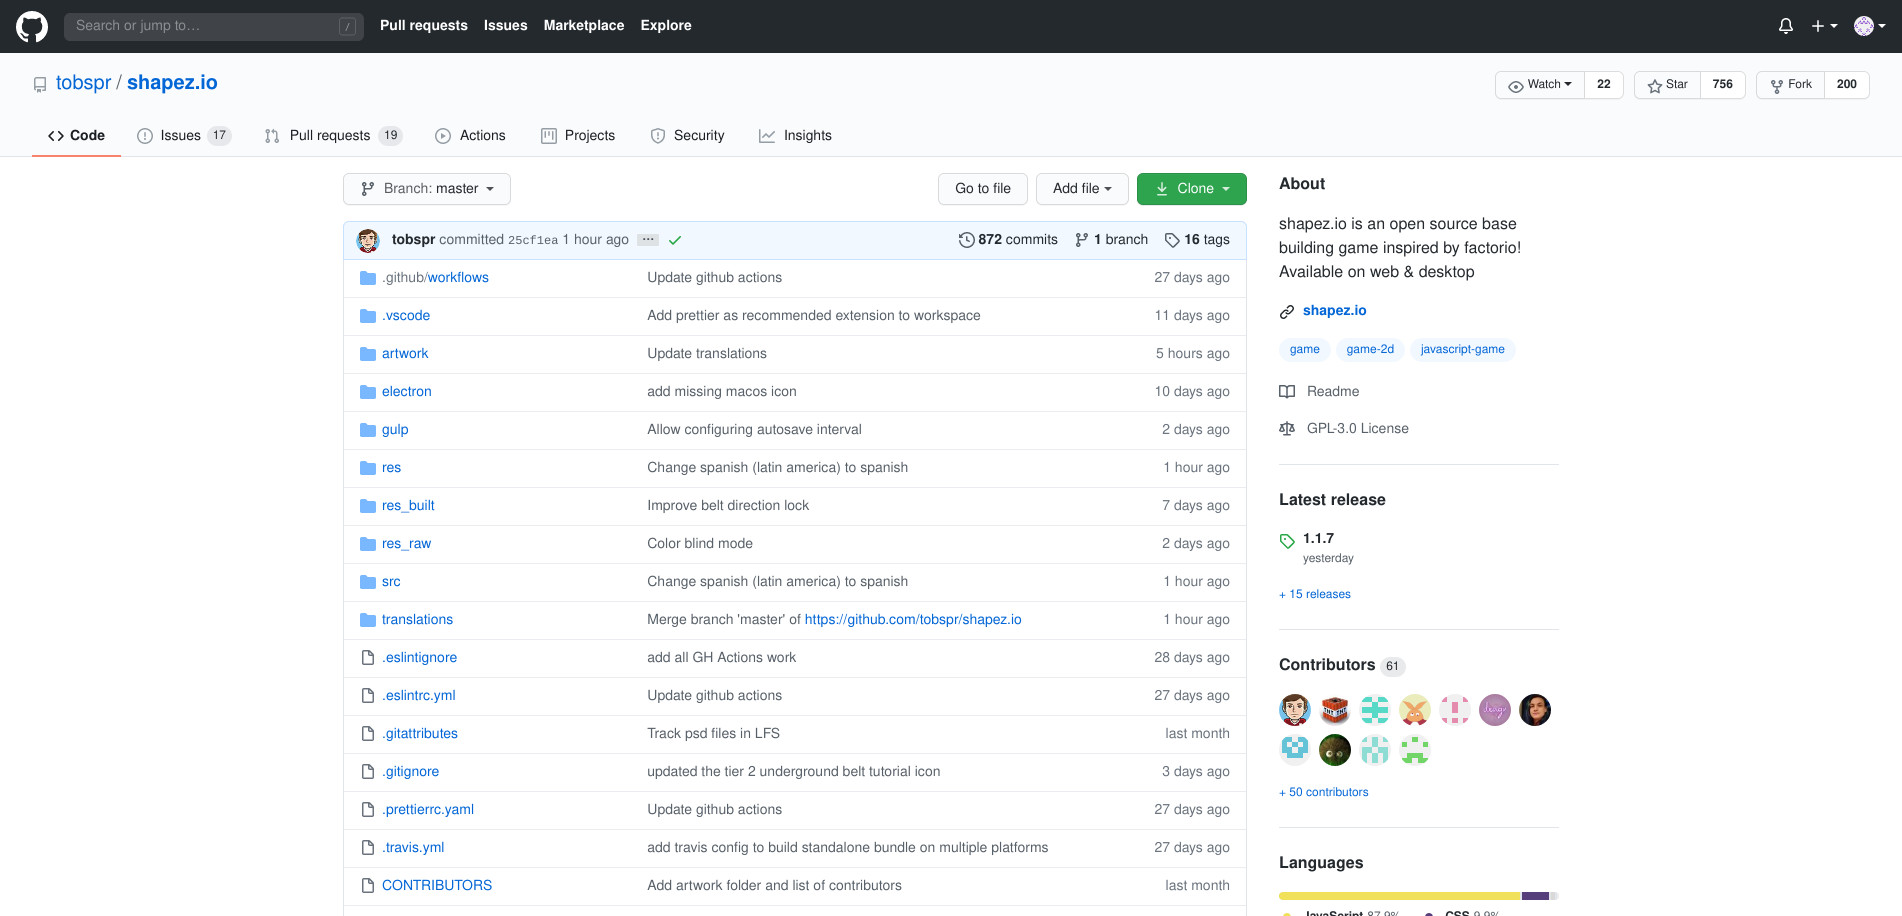
Task: Open the green Clone dropdown
Action: (1192, 189)
